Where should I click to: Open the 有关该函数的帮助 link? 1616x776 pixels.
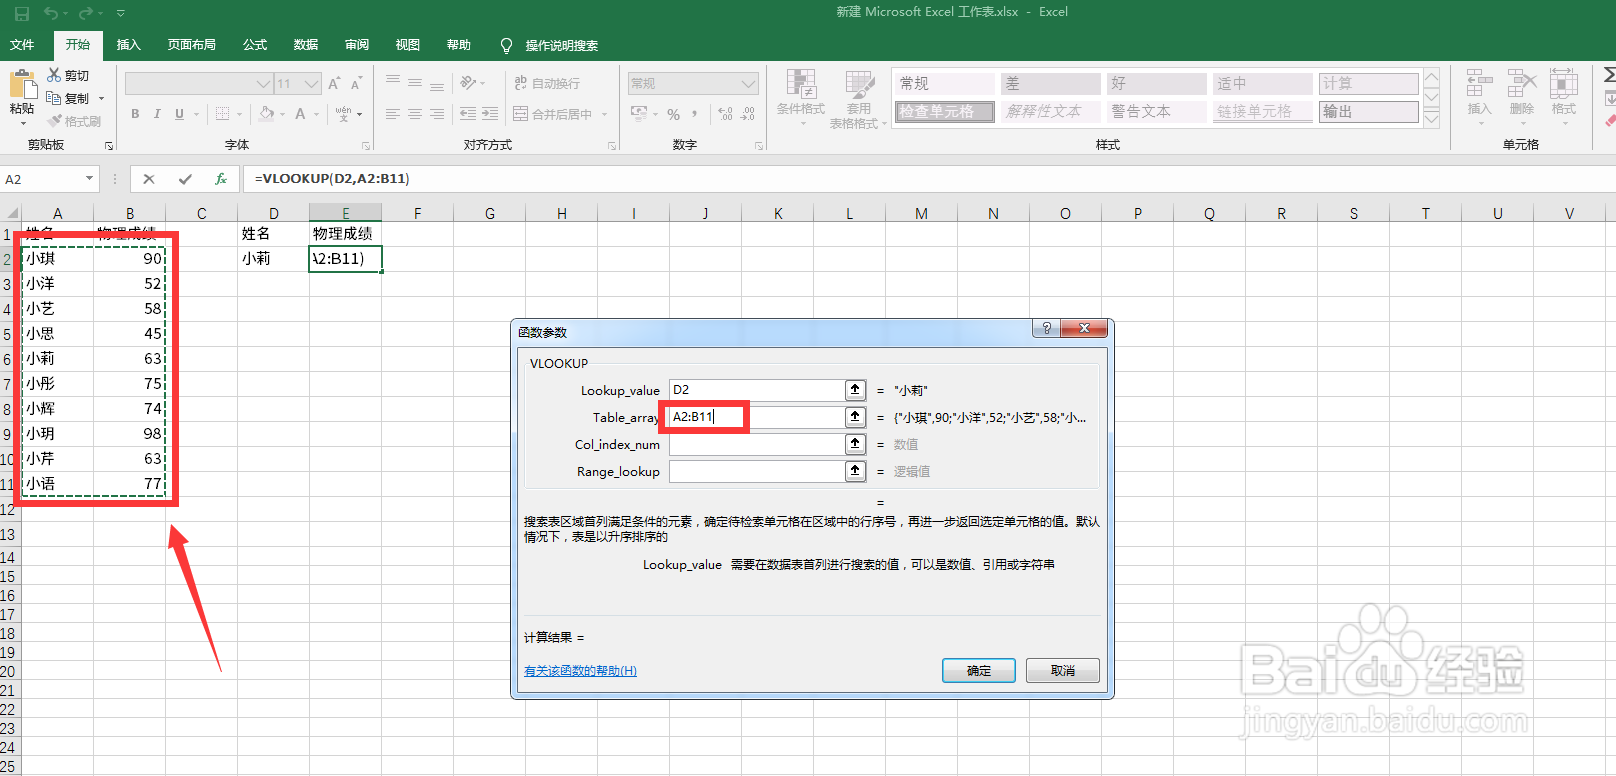pyautogui.click(x=580, y=670)
